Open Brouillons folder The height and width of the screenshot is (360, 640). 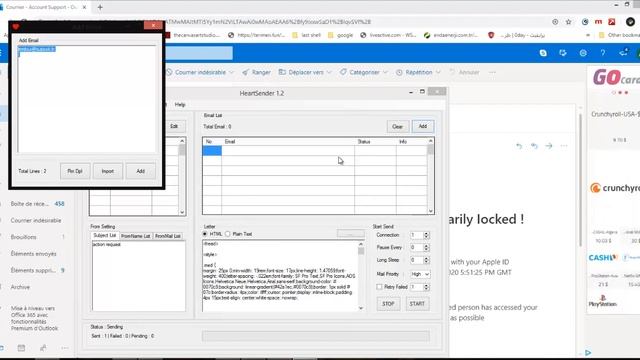click(37, 237)
